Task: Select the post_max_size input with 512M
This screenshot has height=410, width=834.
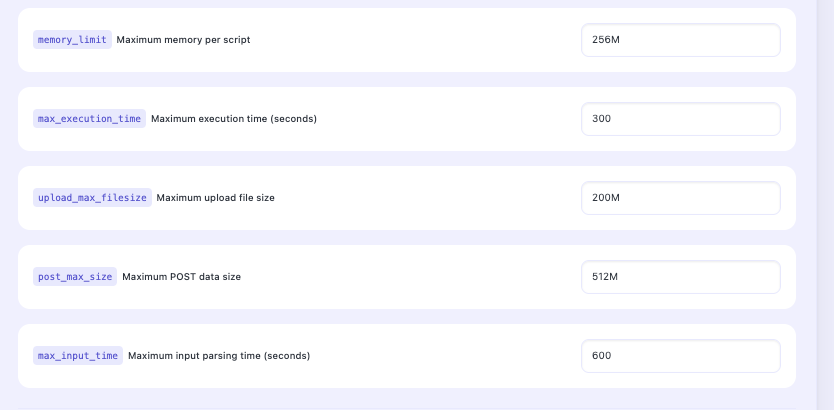Action: click(680, 277)
